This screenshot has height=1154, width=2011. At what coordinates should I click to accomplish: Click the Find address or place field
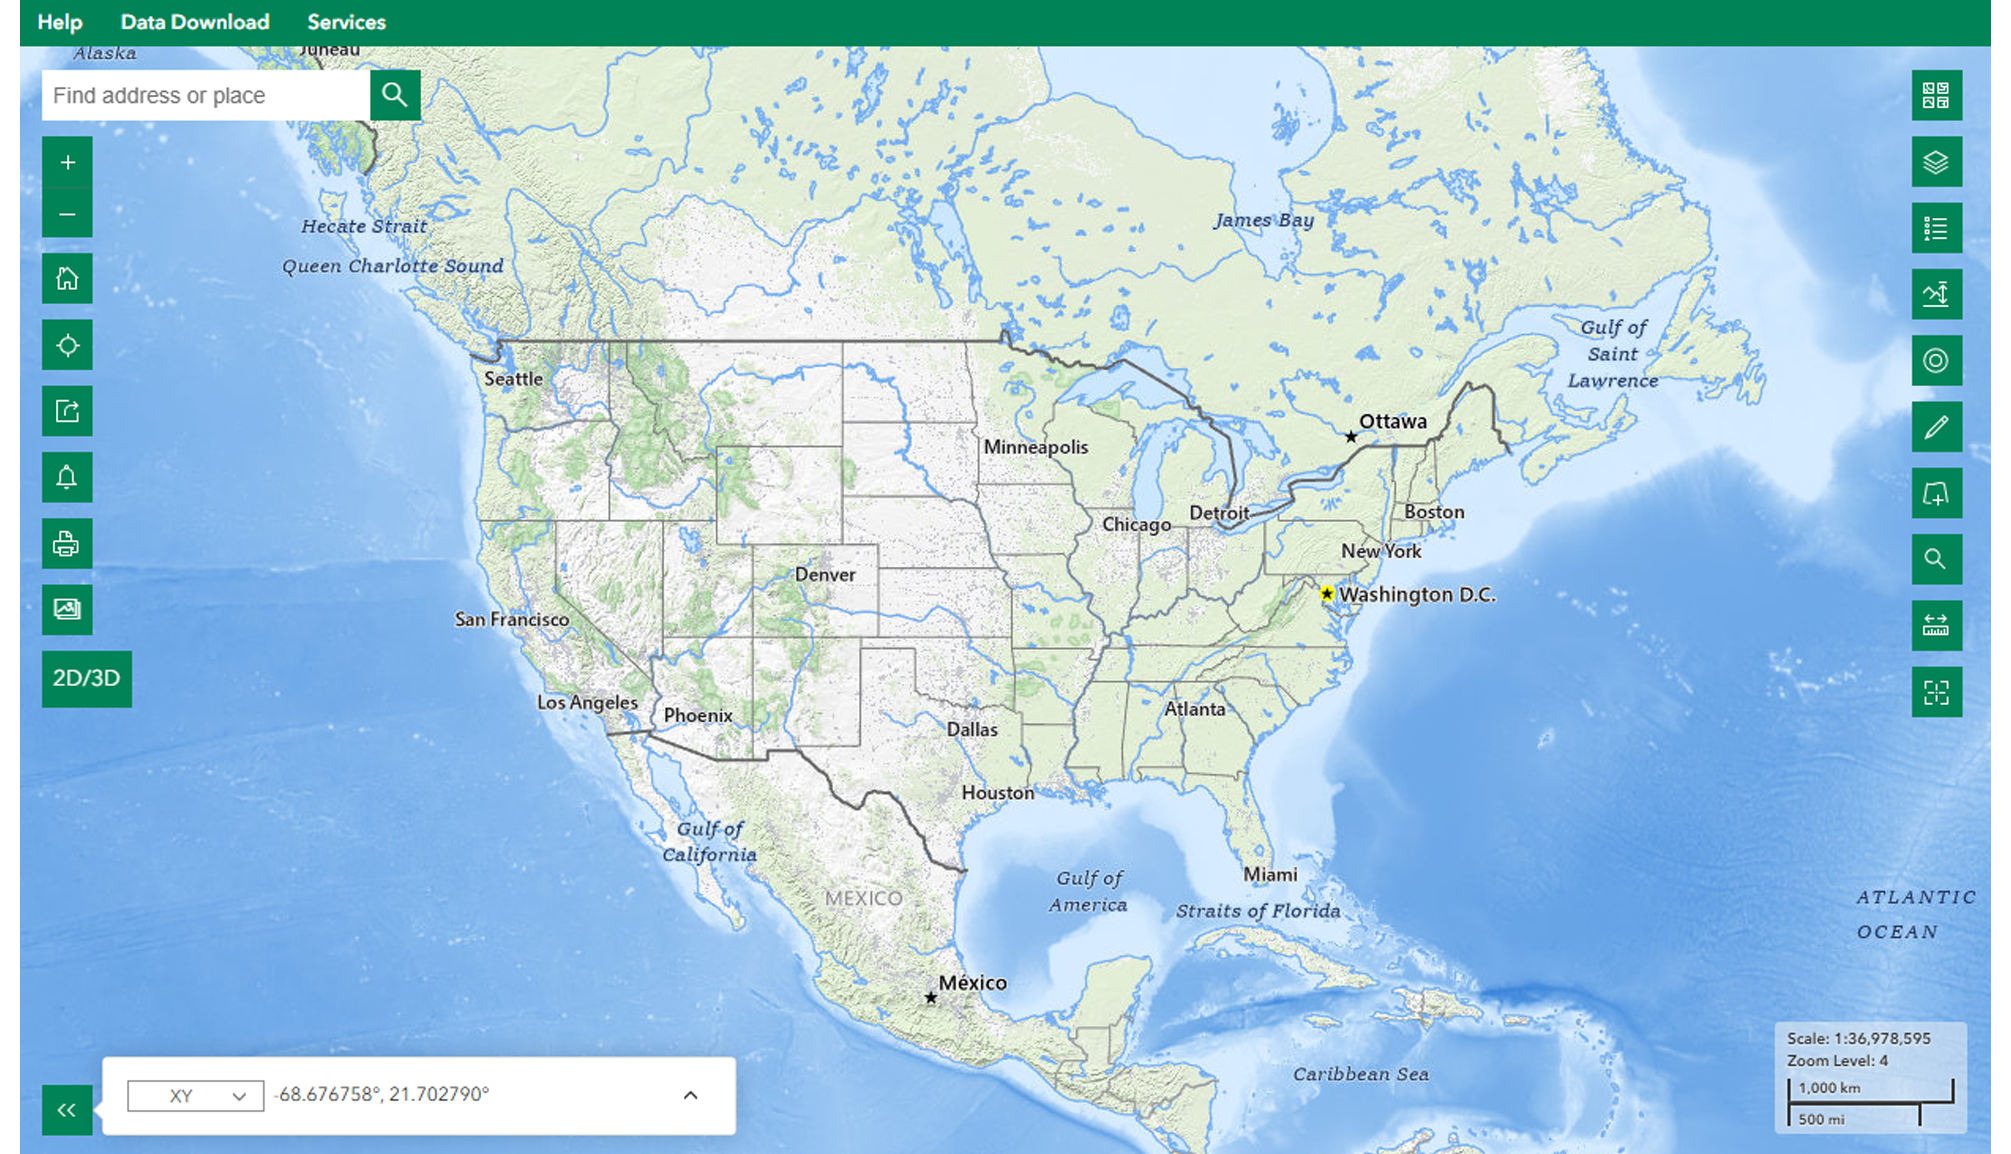pyautogui.click(x=205, y=96)
